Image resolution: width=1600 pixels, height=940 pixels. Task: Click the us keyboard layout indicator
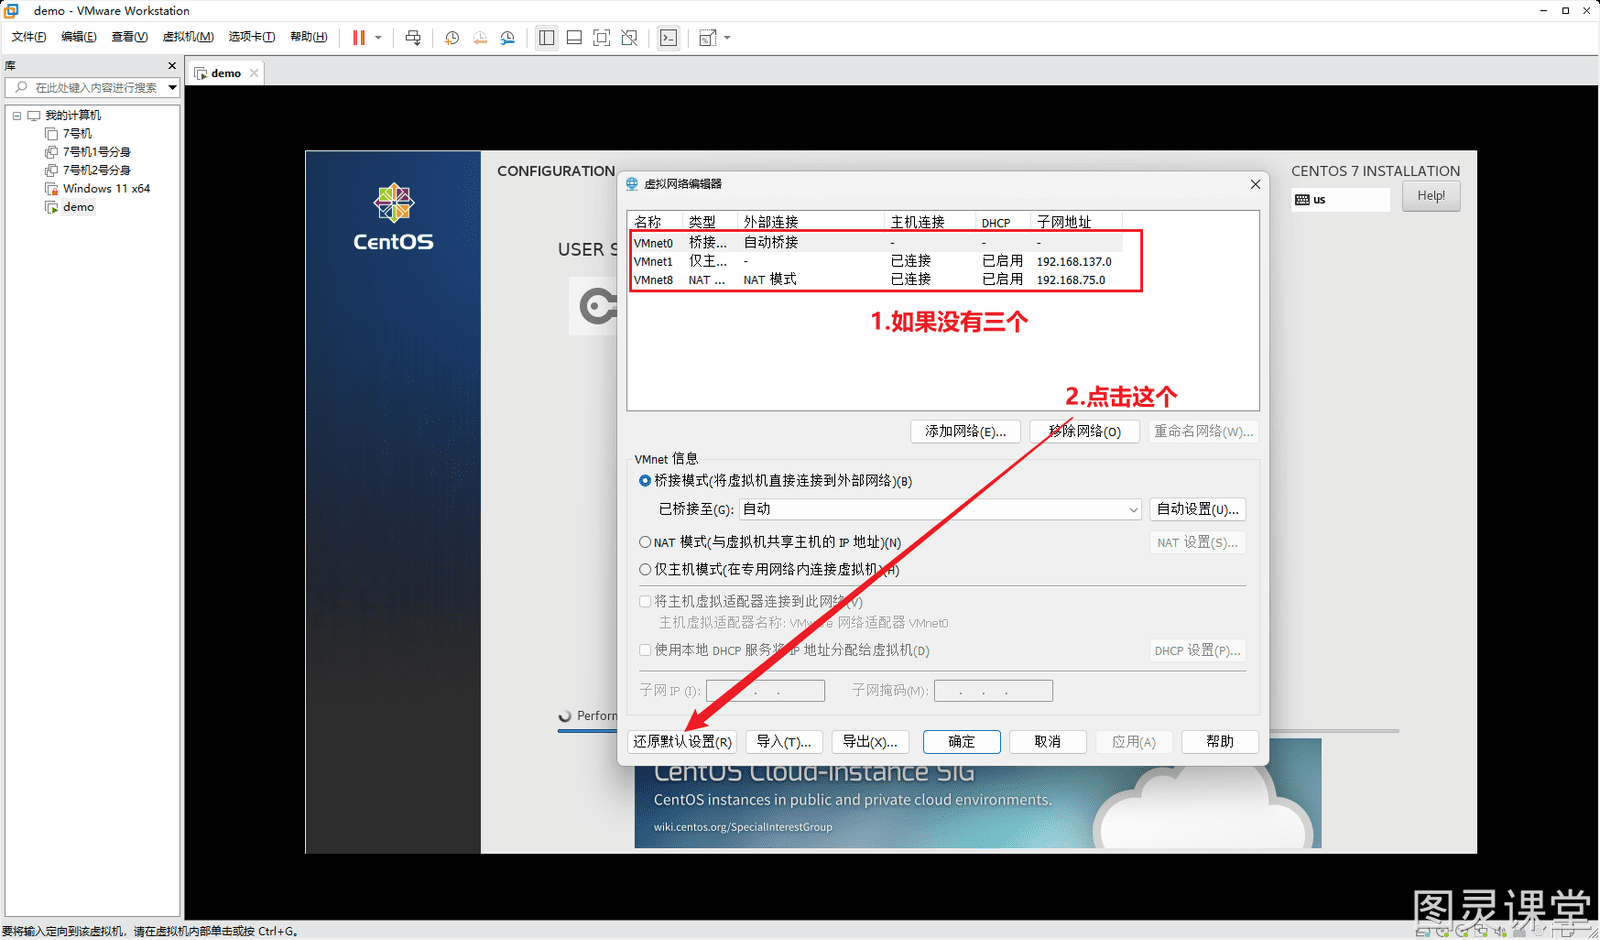tap(1340, 200)
